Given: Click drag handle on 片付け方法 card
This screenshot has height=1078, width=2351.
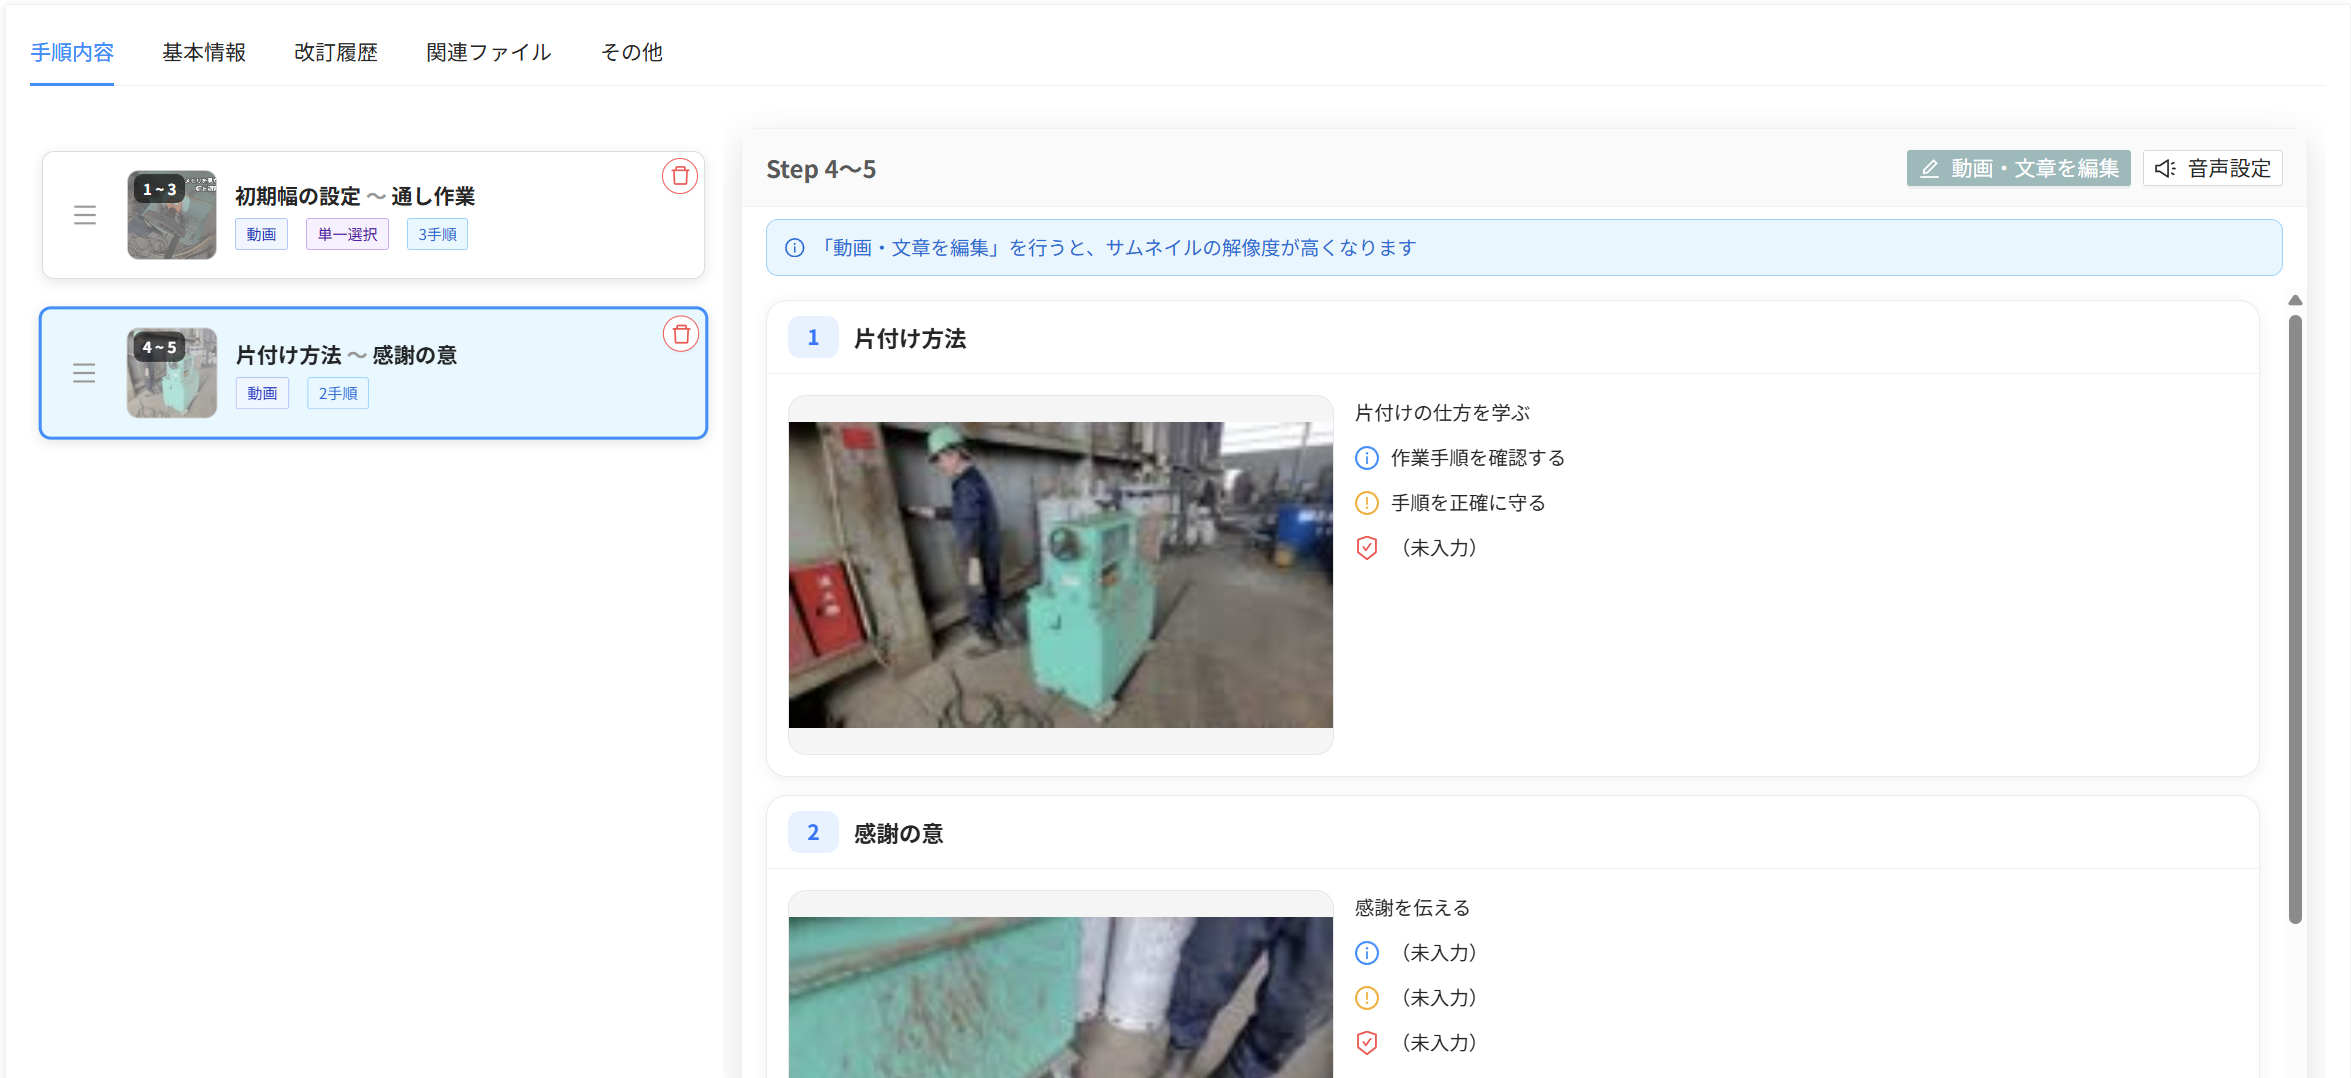Looking at the screenshot, I should point(85,373).
